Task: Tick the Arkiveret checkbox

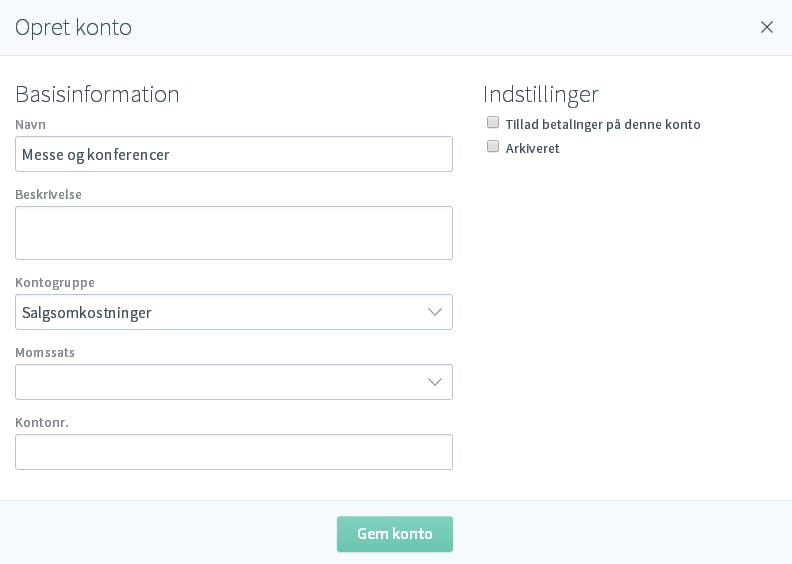Action: click(492, 146)
